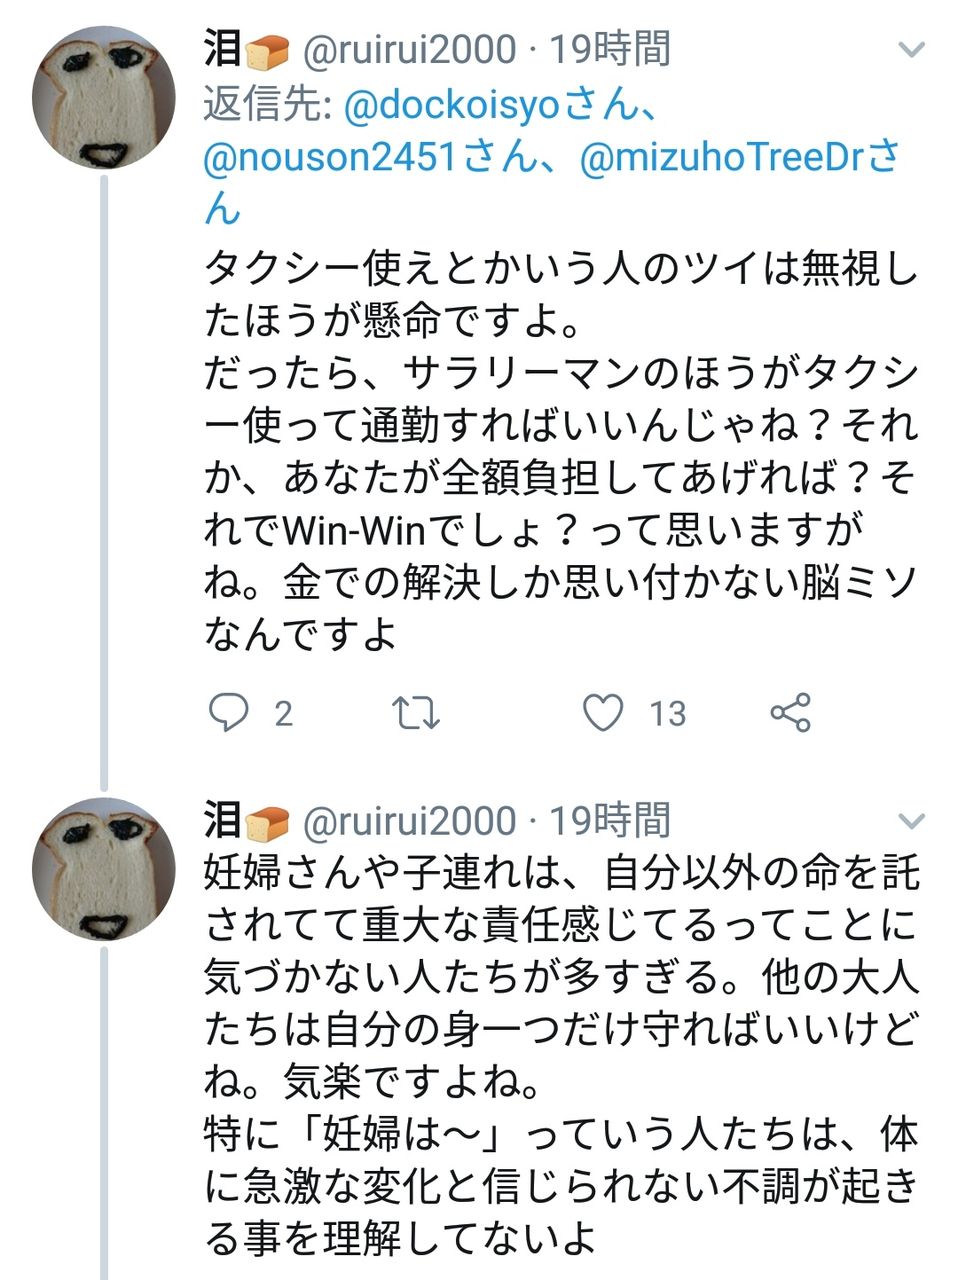Tap the reply icon on the first tweet
This screenshot has height=1280, width=958.
point(228,713)
